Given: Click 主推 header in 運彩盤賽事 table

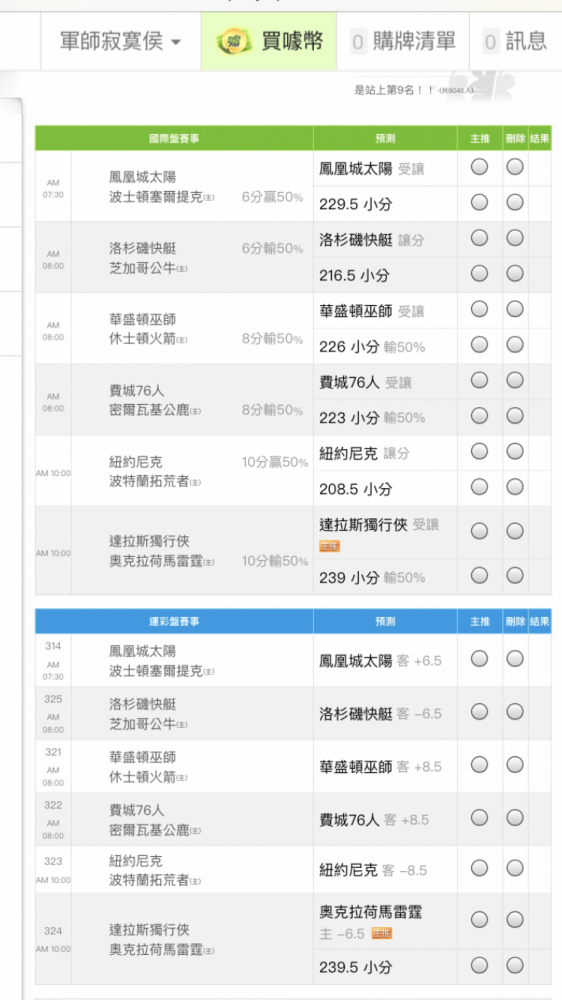Looking at the screenshot, I should [480, 621].
